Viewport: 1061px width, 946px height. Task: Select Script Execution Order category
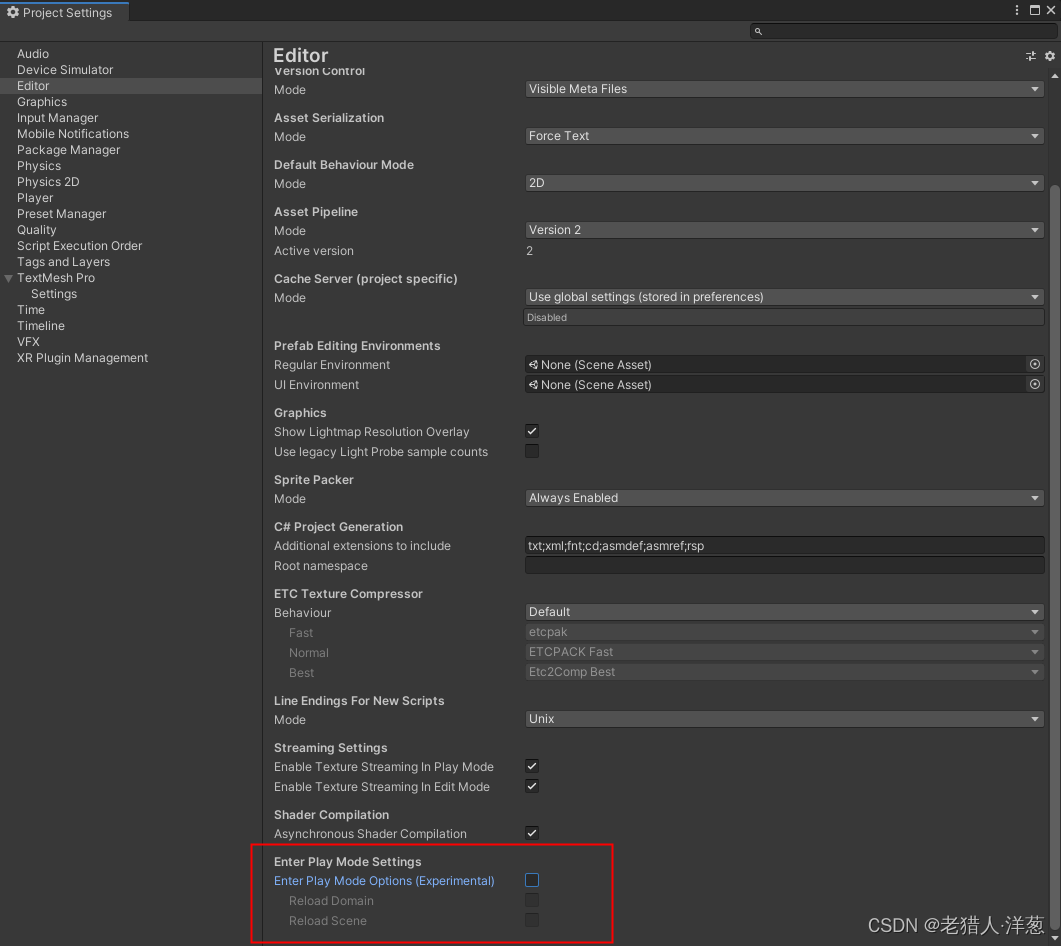click(x=80, y=246)
